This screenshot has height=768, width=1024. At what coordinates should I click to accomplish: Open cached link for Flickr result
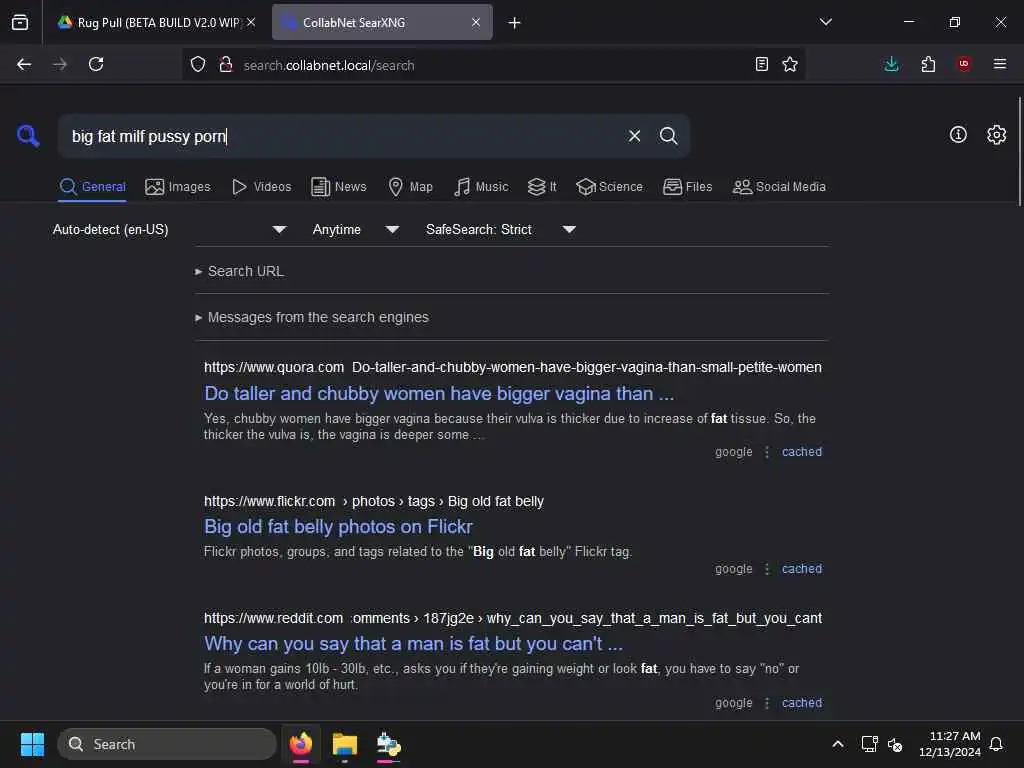[x=802, y=569]
